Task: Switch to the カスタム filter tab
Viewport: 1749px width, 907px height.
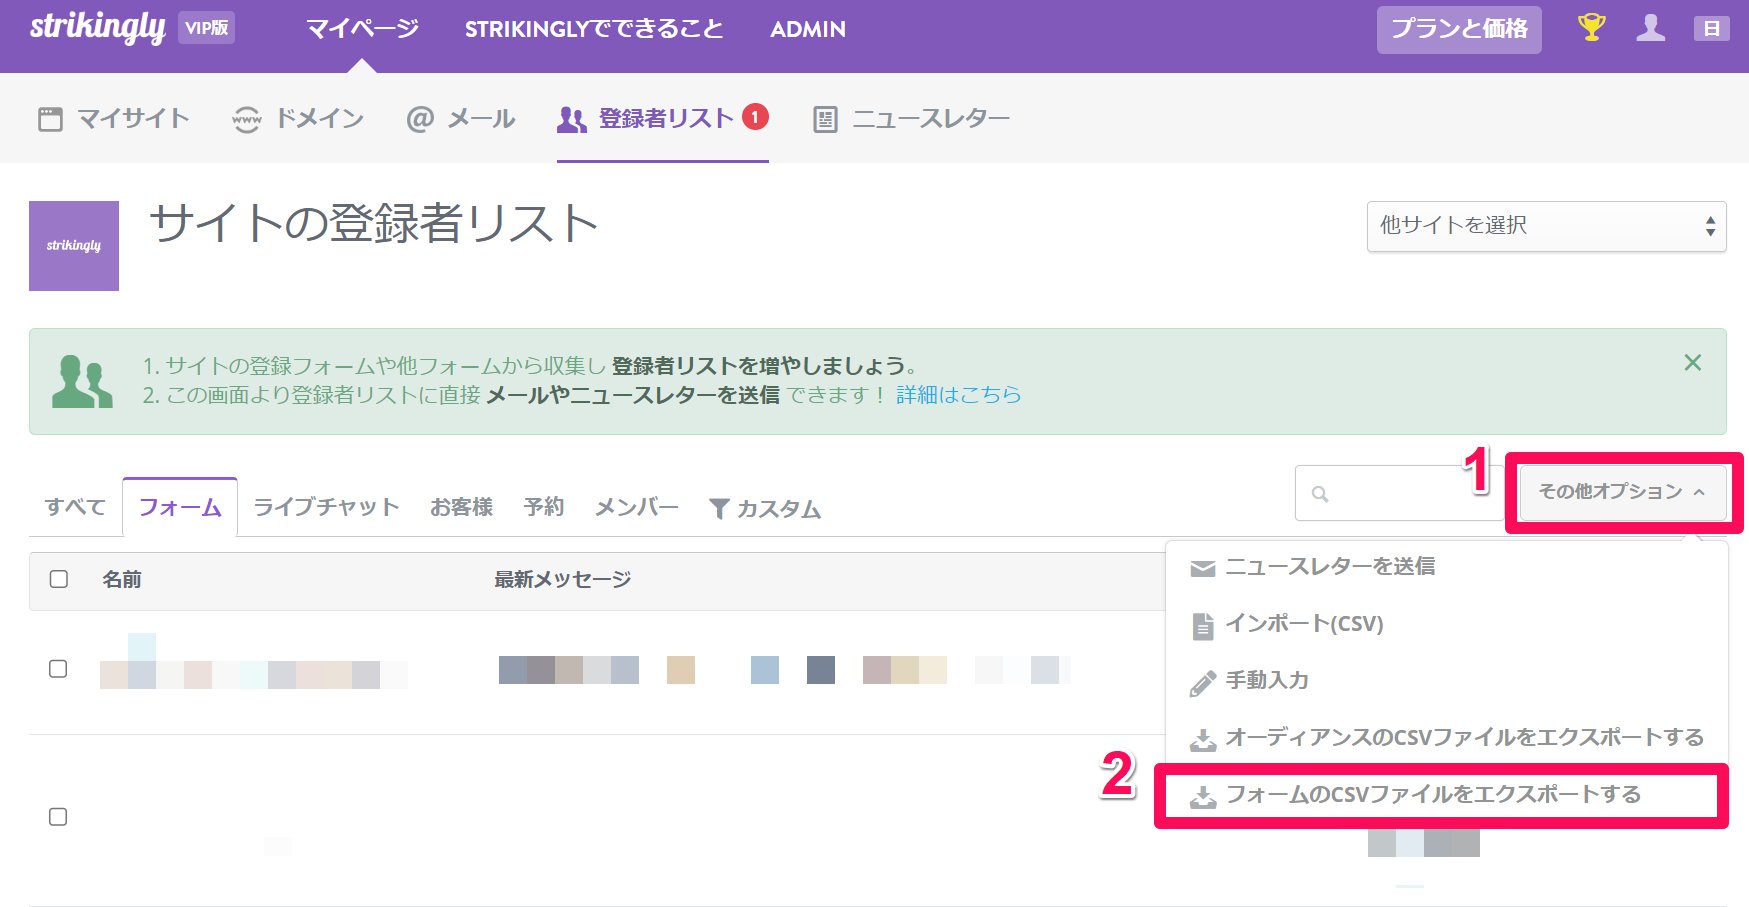Action: [x=765, y=509]
